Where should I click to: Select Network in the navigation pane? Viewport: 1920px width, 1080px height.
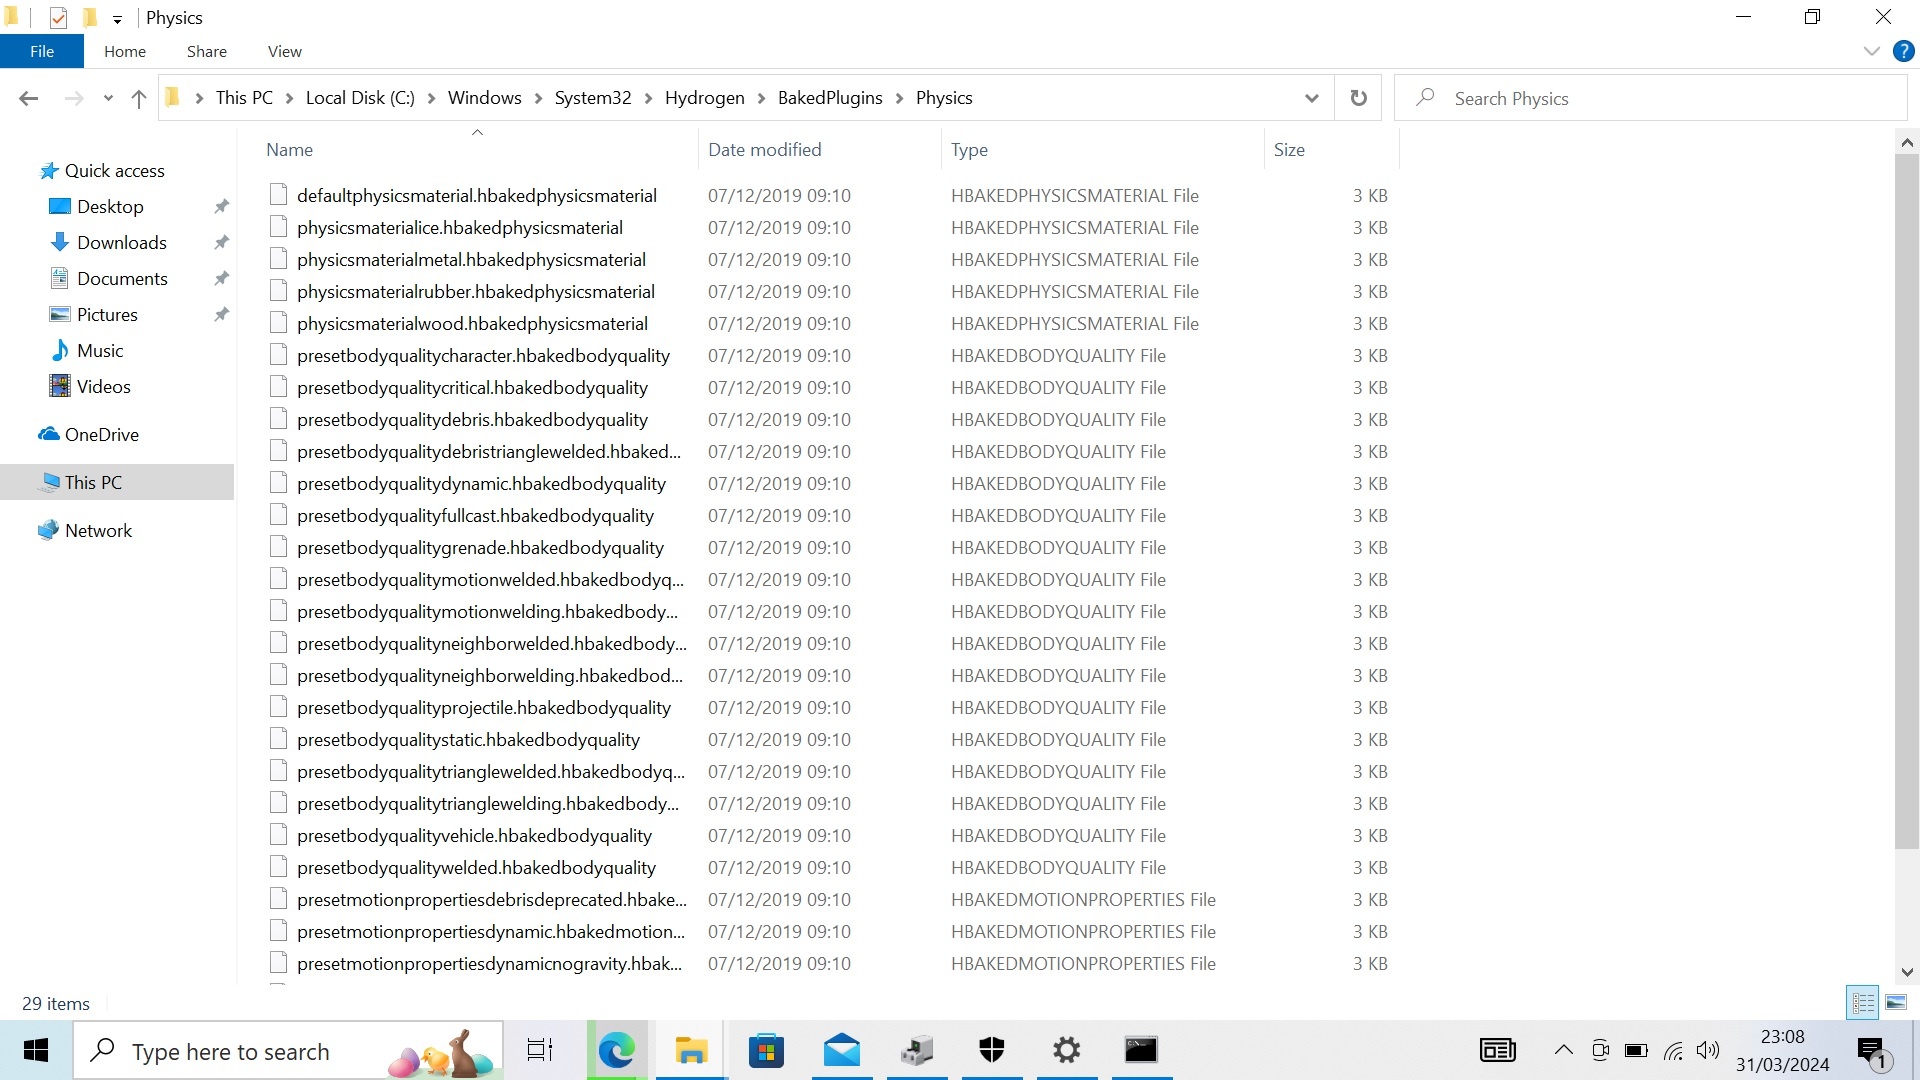pyautogui.click(x=98, y=531)
